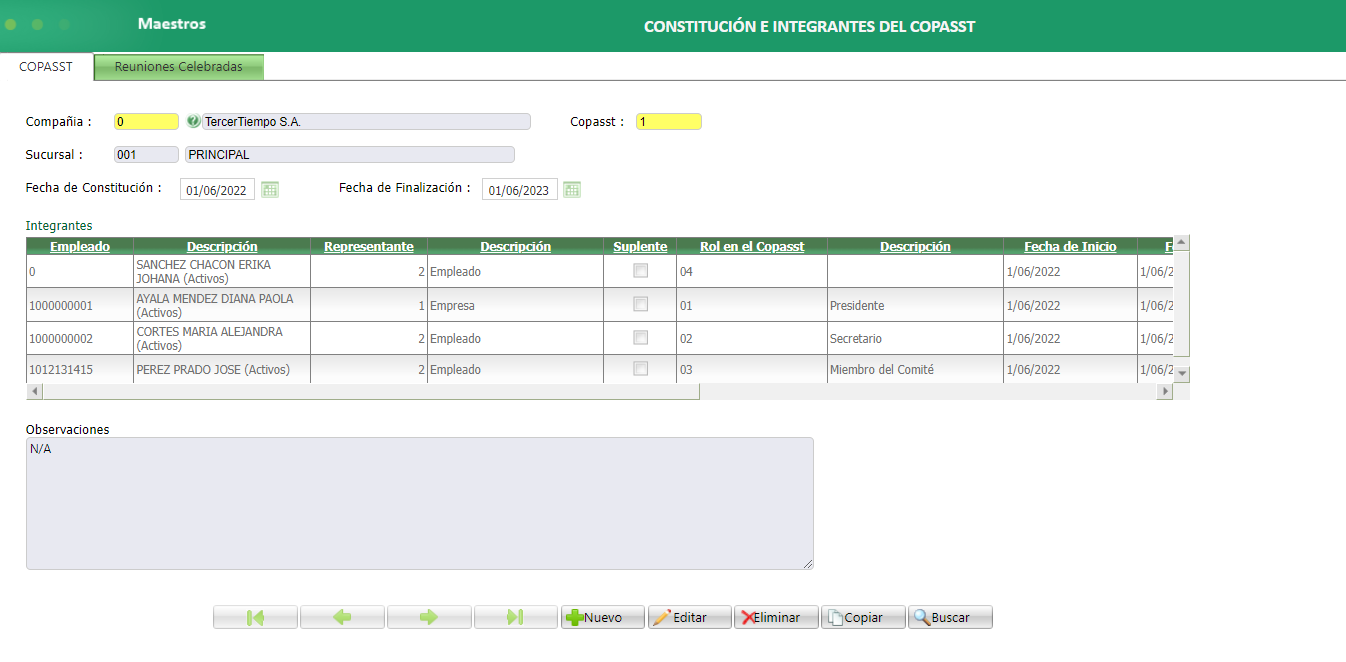
Task: Open the Fecha de Constitución calendar picker
Action: pos(269,188)
